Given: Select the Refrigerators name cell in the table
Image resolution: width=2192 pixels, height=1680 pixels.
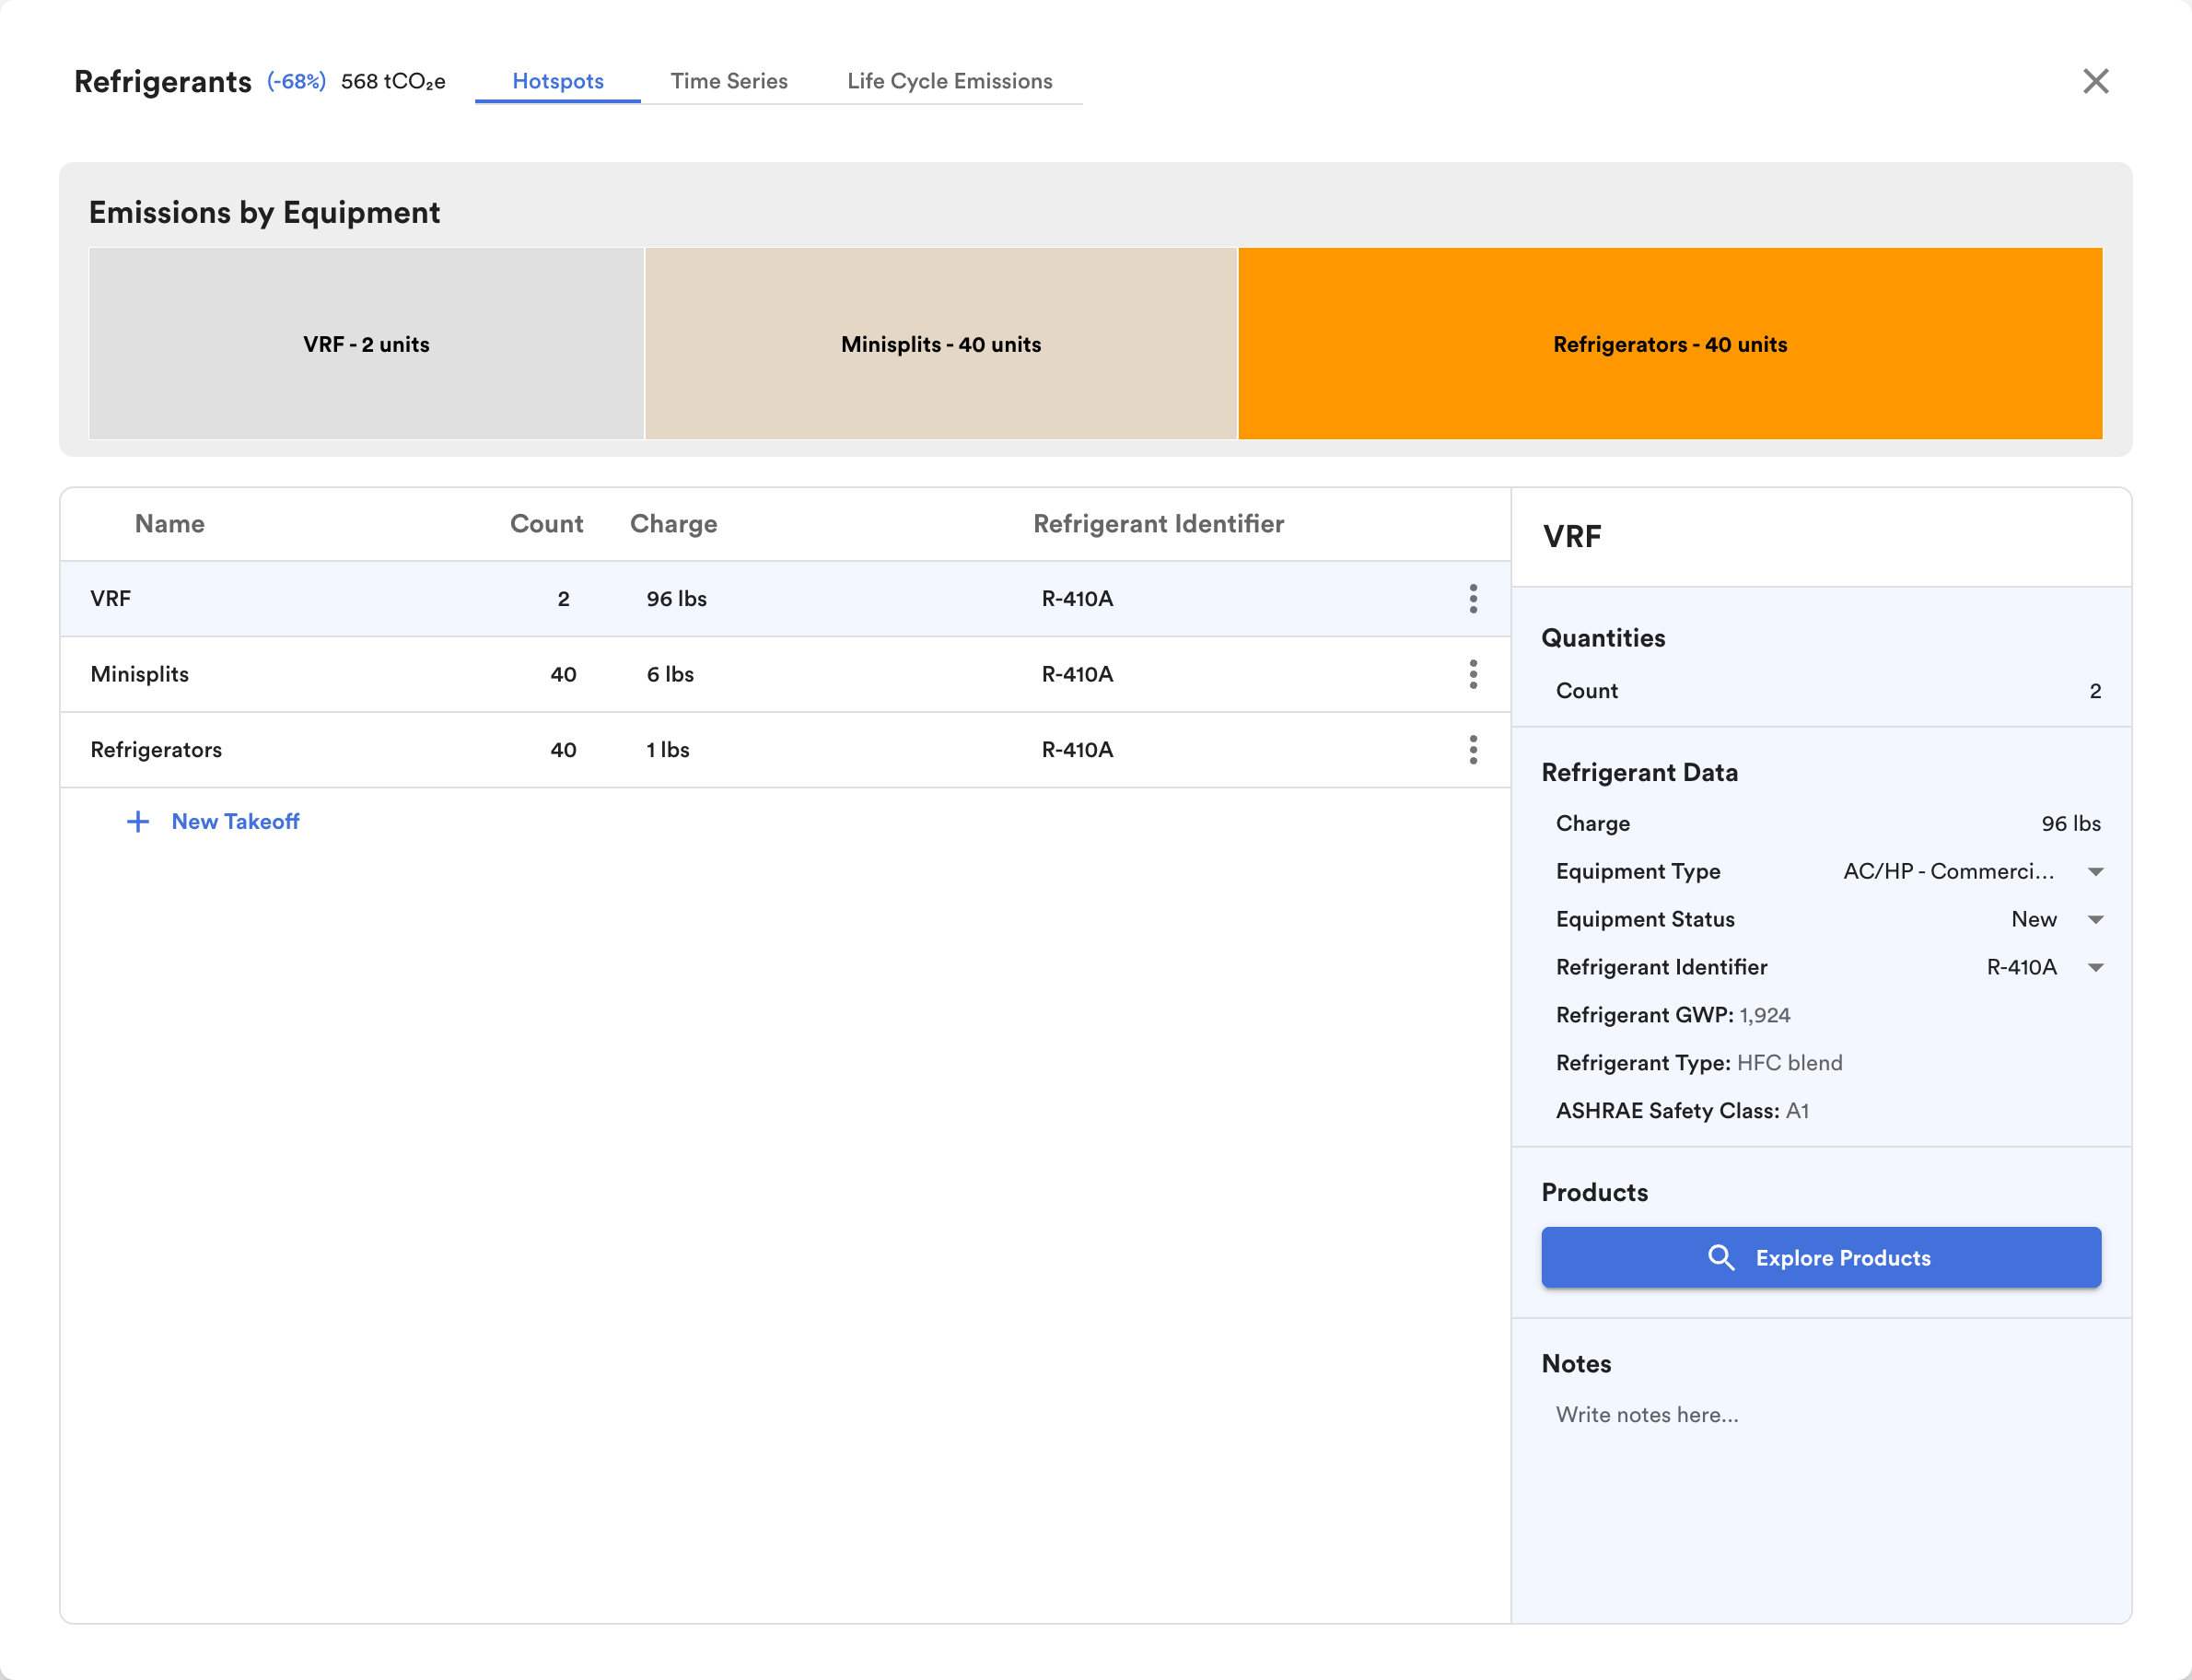Looking at the screenshot, I should click(156, 749).
